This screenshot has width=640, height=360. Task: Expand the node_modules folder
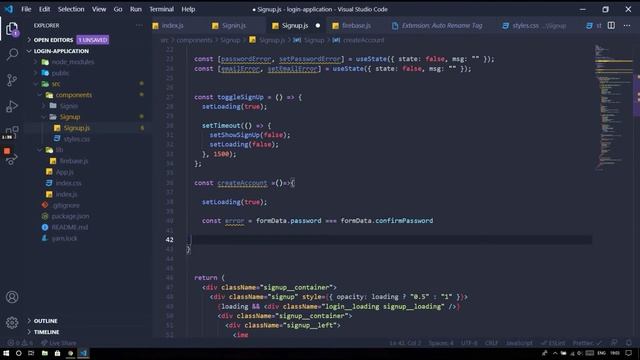click(73, 62)
